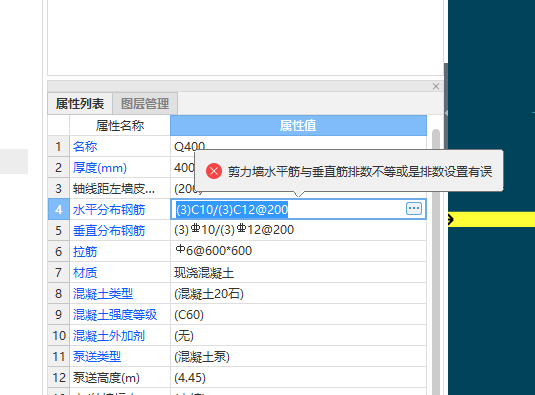Select the 拉筋 property label

[x=85, y=252]
